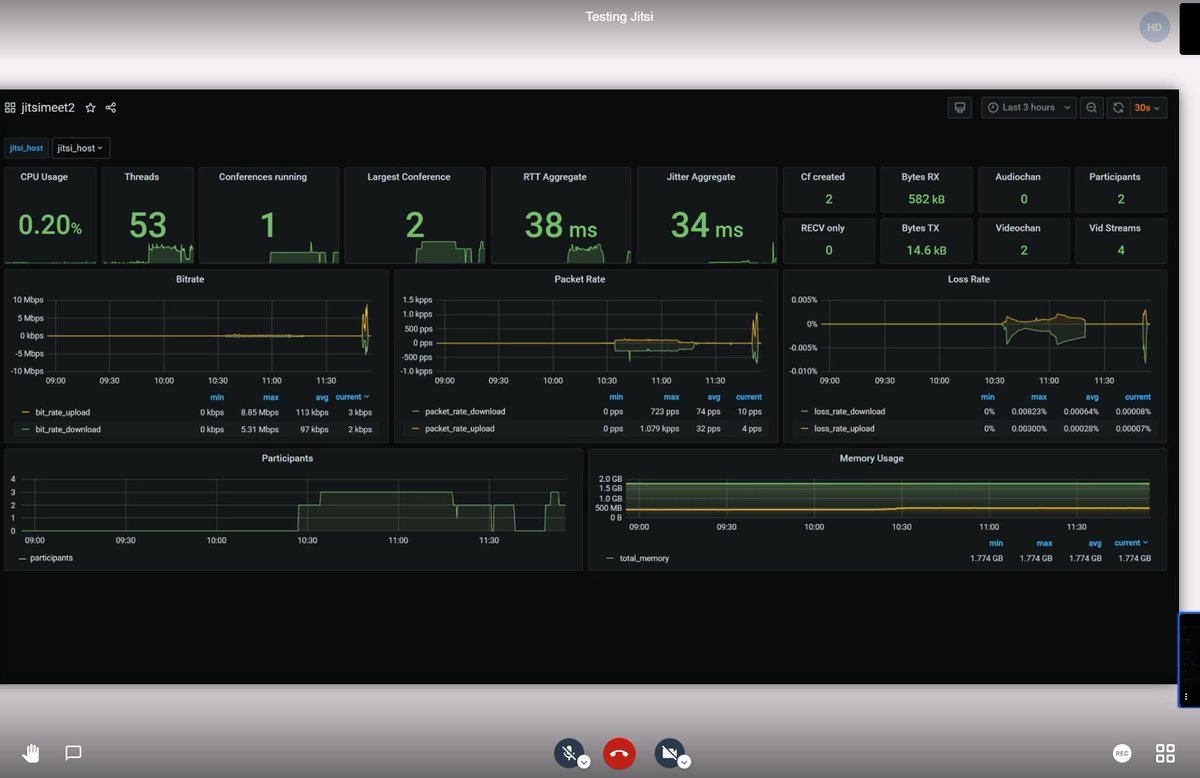Expand the Packet Rate panel title menu
The height and width of the screenshot is (778, 1200).
point(580,279)
